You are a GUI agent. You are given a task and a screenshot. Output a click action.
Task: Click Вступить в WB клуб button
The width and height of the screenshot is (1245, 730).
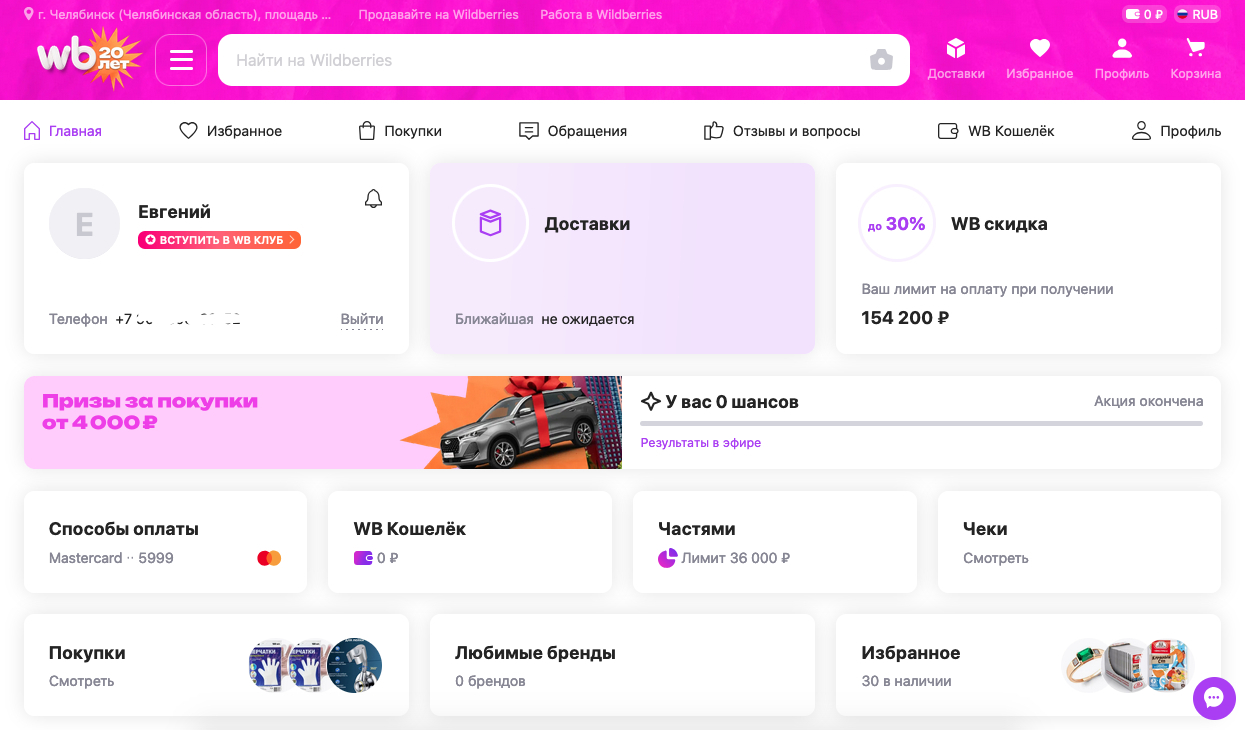tap(219, 240)
